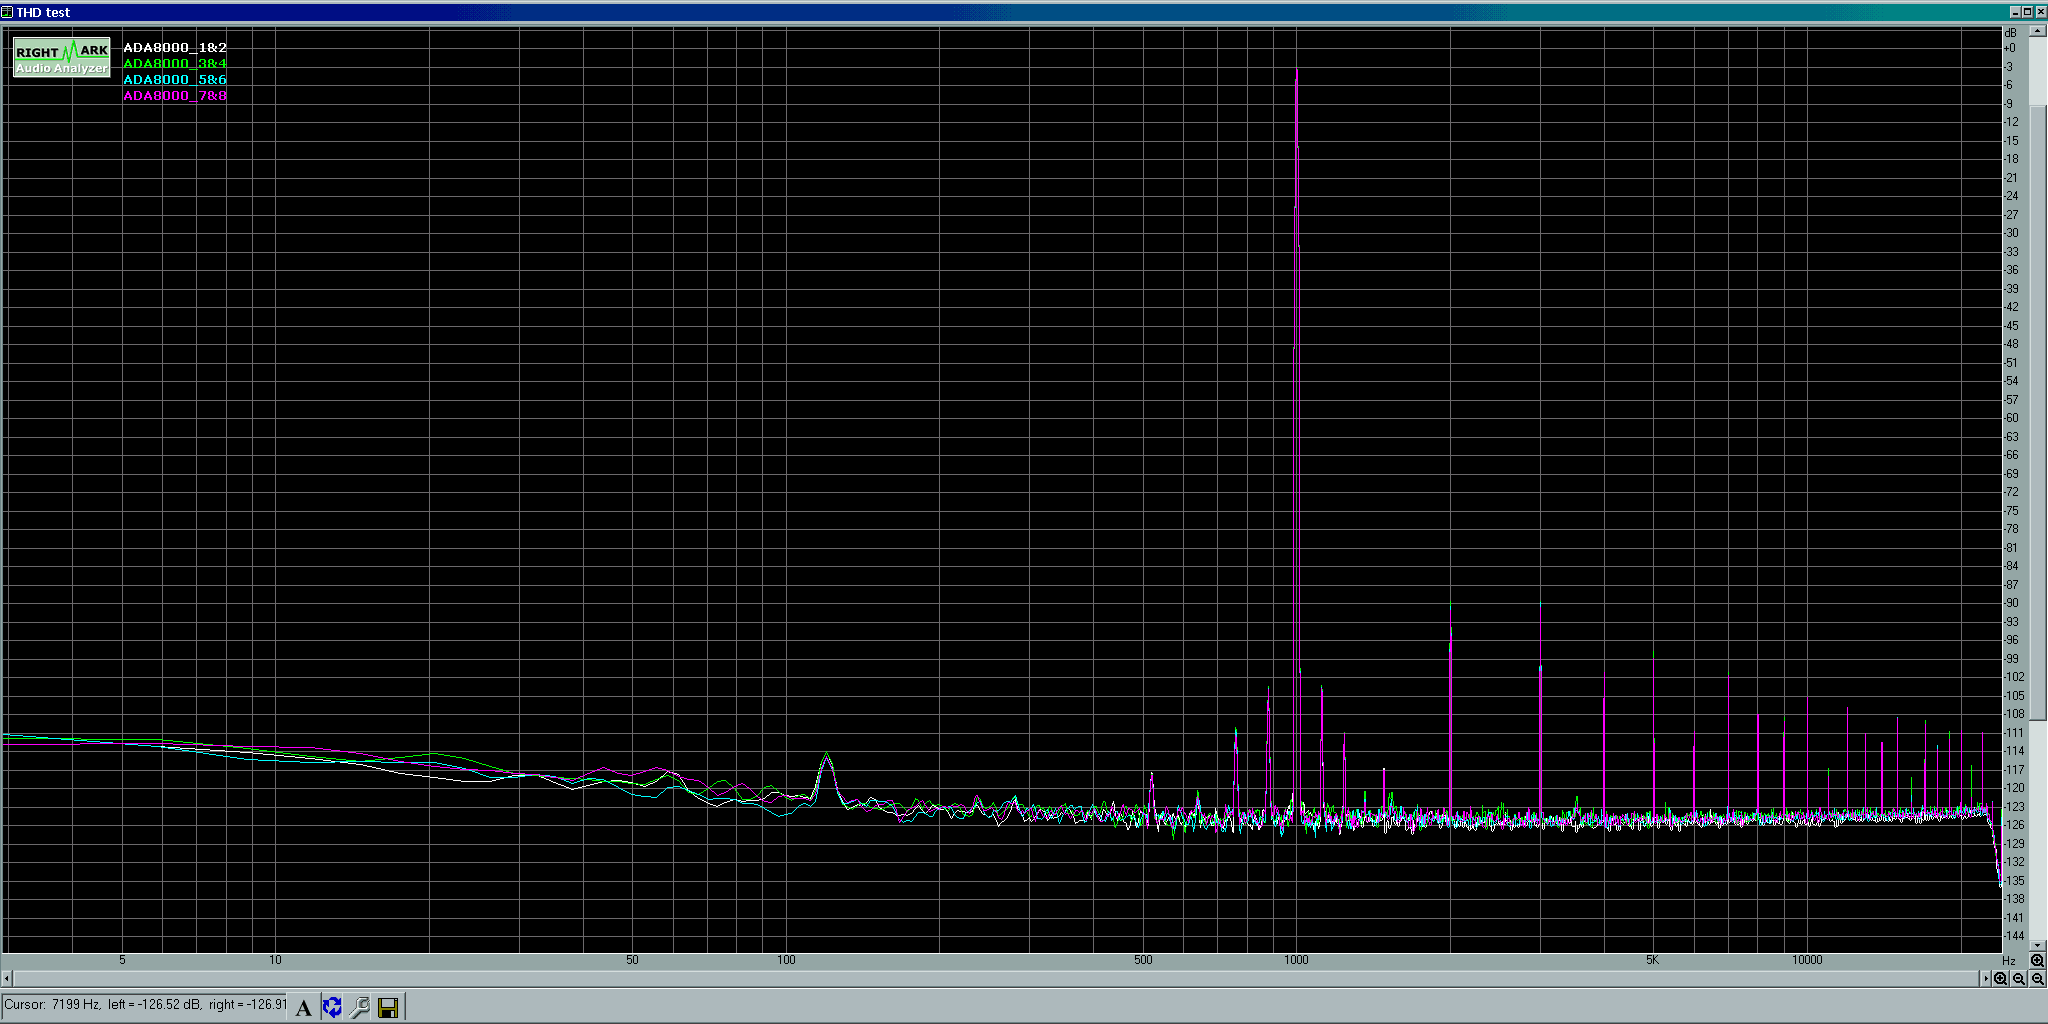Click the horizontal scrollbar track
The height and width of the screenshot is (1024, 2048).
click(x=997, y=978)
